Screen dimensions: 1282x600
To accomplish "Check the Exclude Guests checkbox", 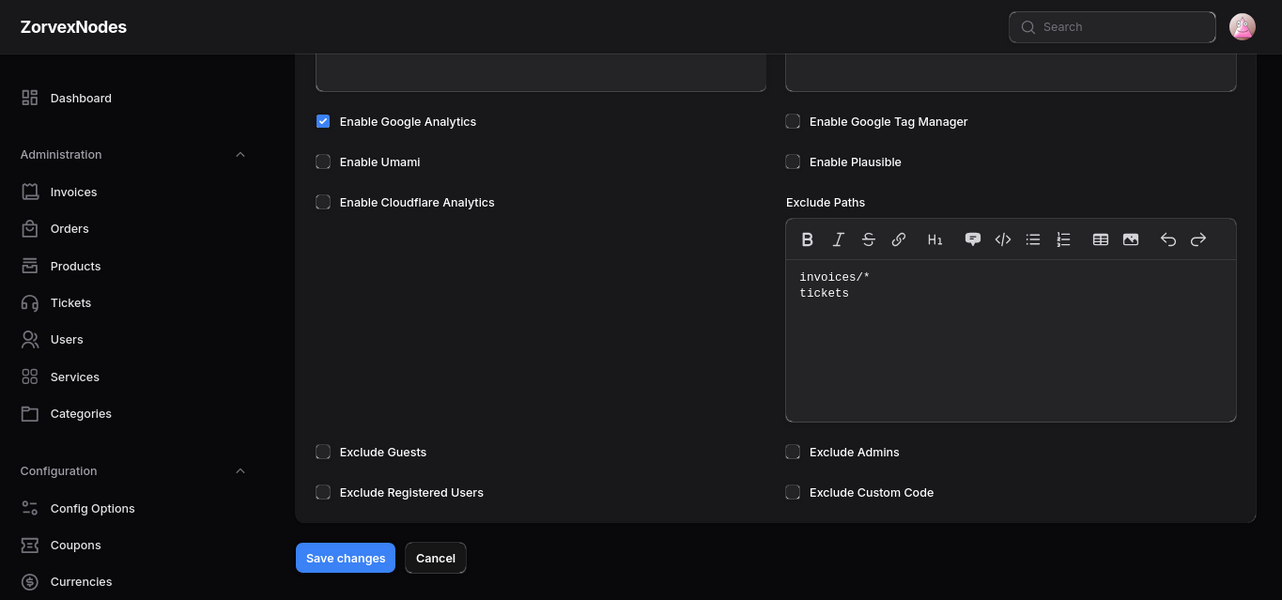I will pos(323,452).
